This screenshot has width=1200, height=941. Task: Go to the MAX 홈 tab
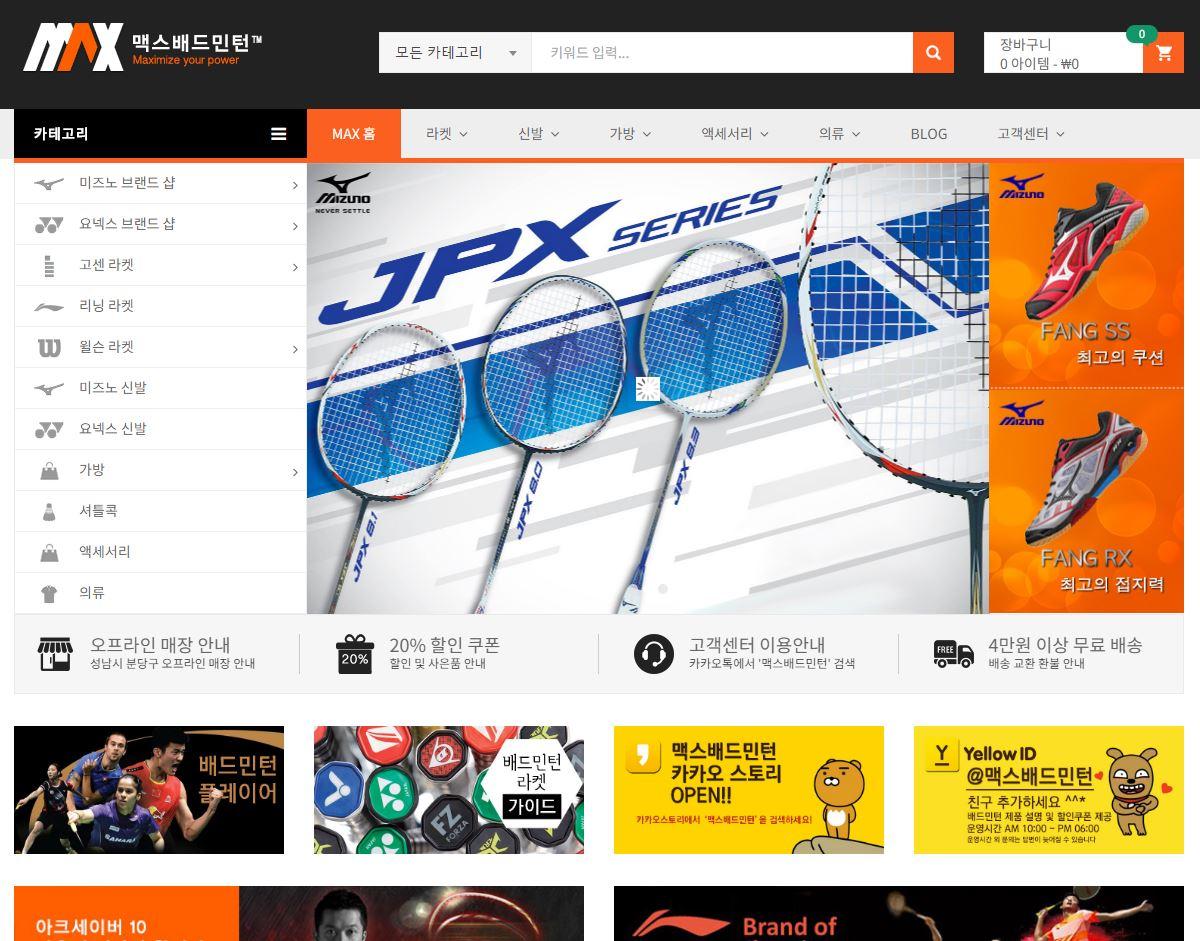click(x=353, y=134)
